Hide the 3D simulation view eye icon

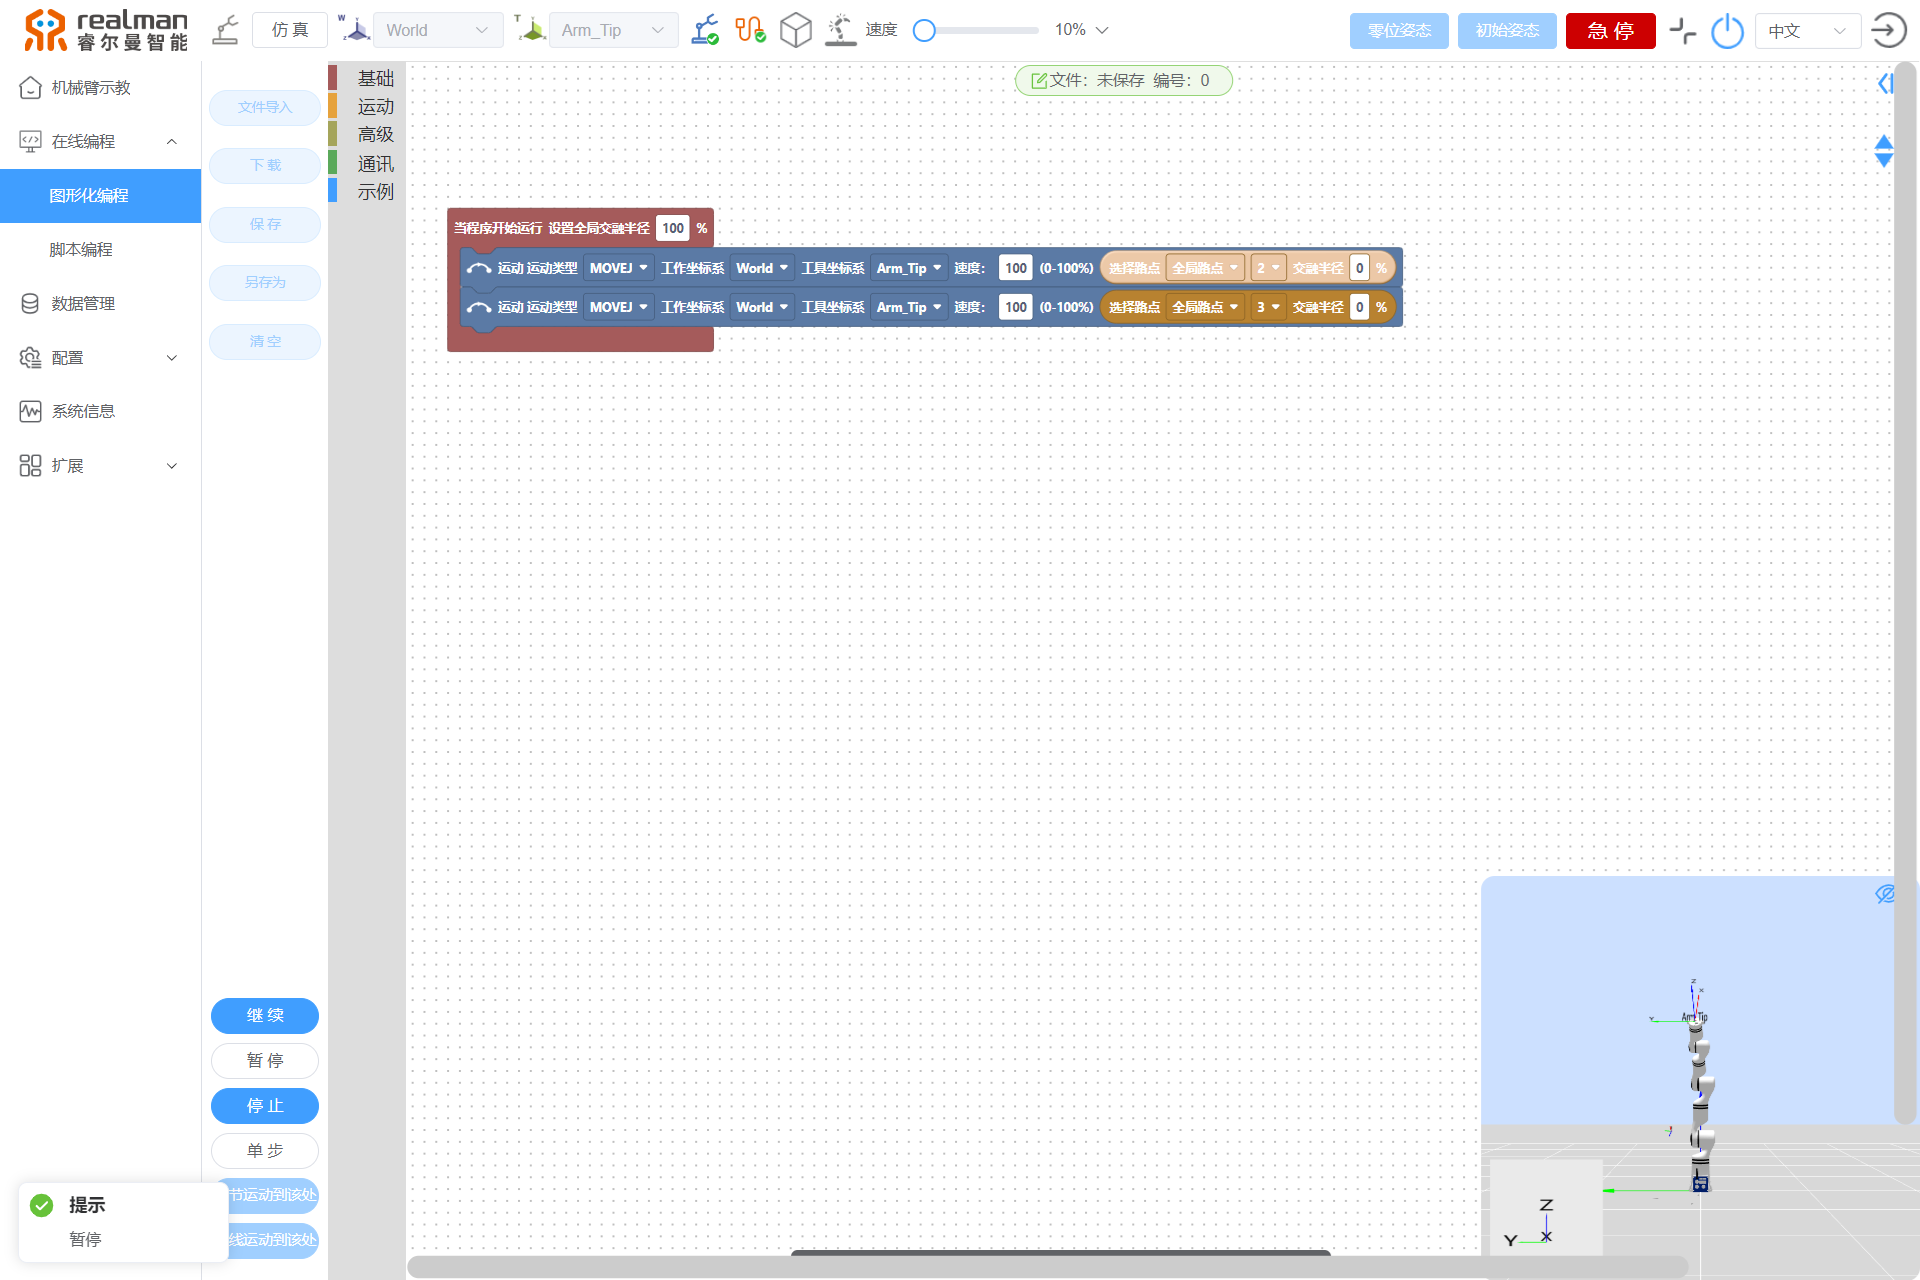click(1885, 894)
